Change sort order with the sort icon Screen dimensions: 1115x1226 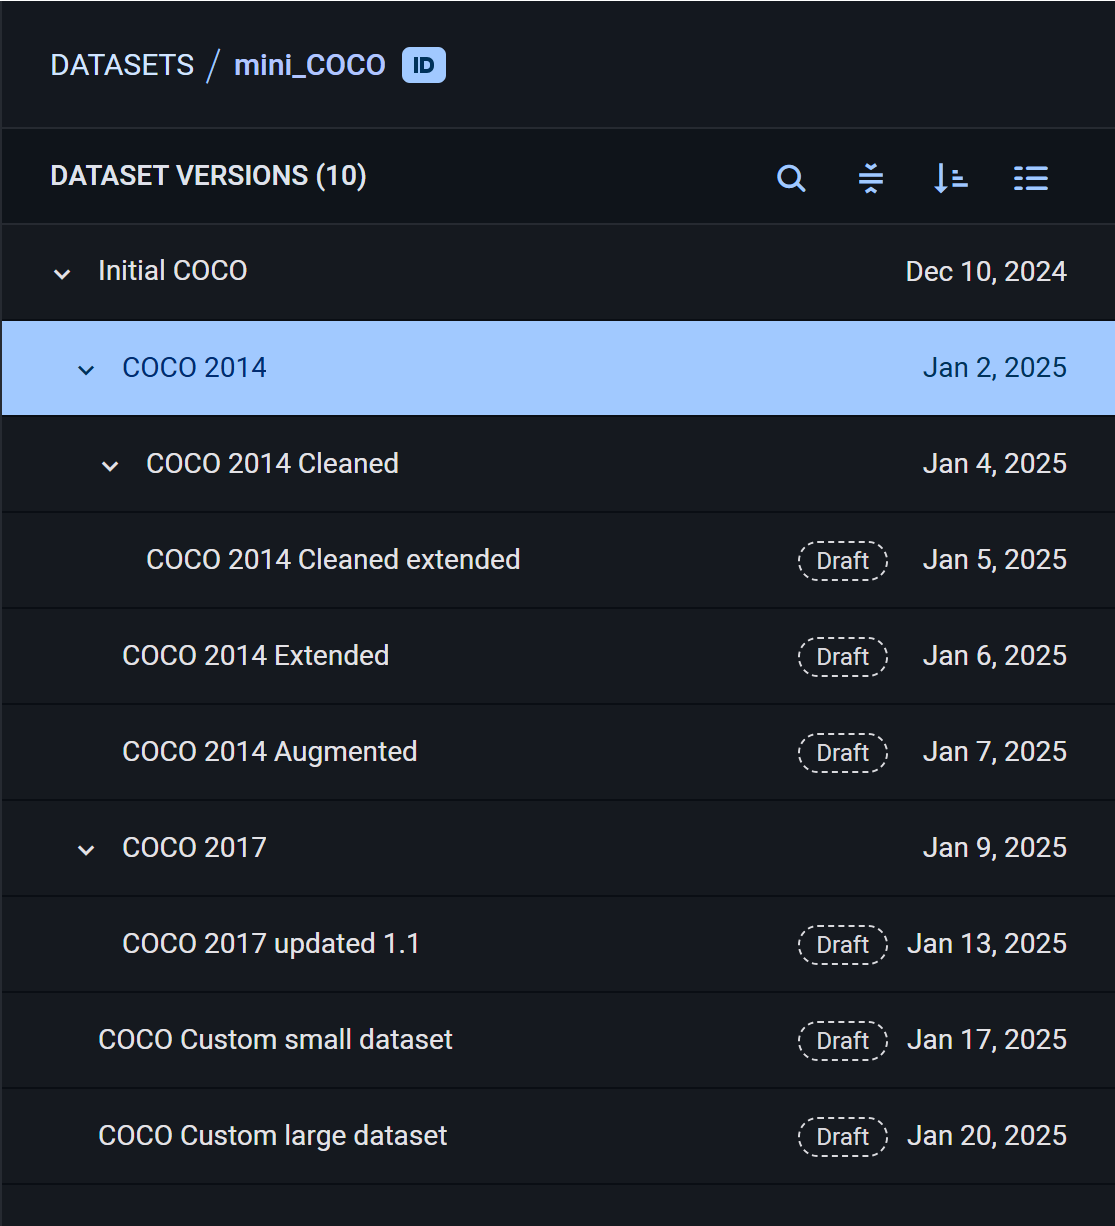(x=950, y=178)
